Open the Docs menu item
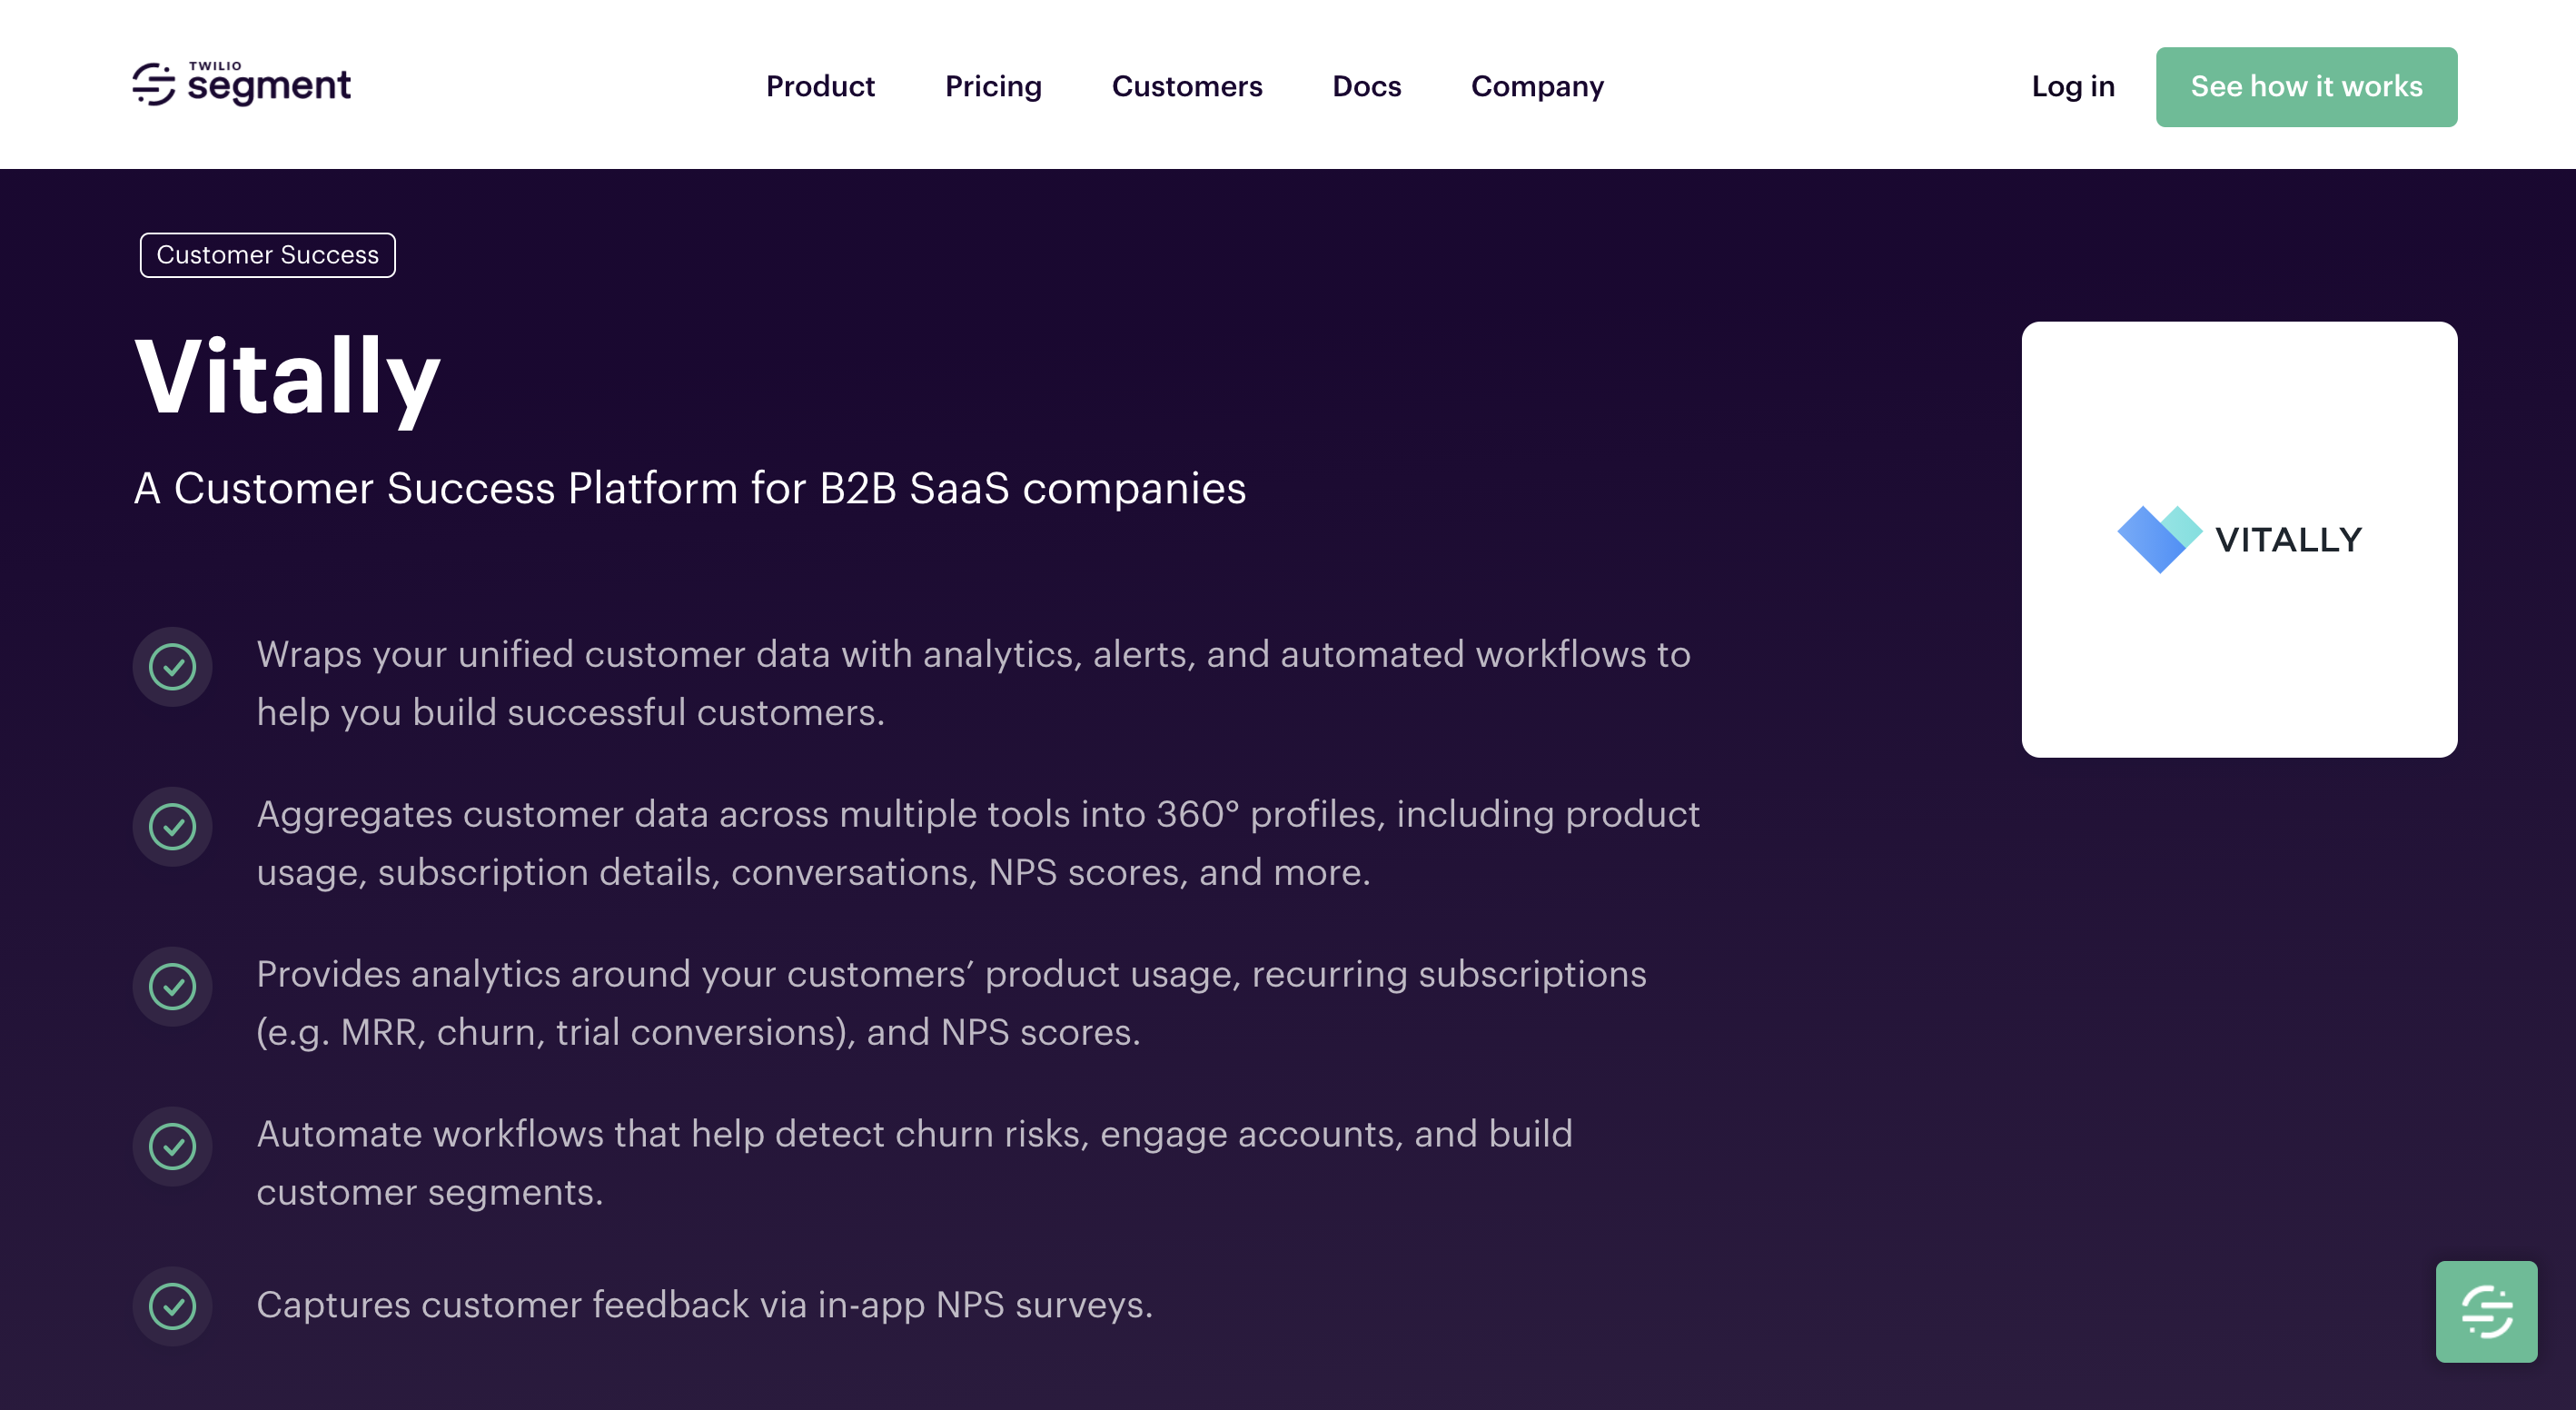 [1366, 87]
